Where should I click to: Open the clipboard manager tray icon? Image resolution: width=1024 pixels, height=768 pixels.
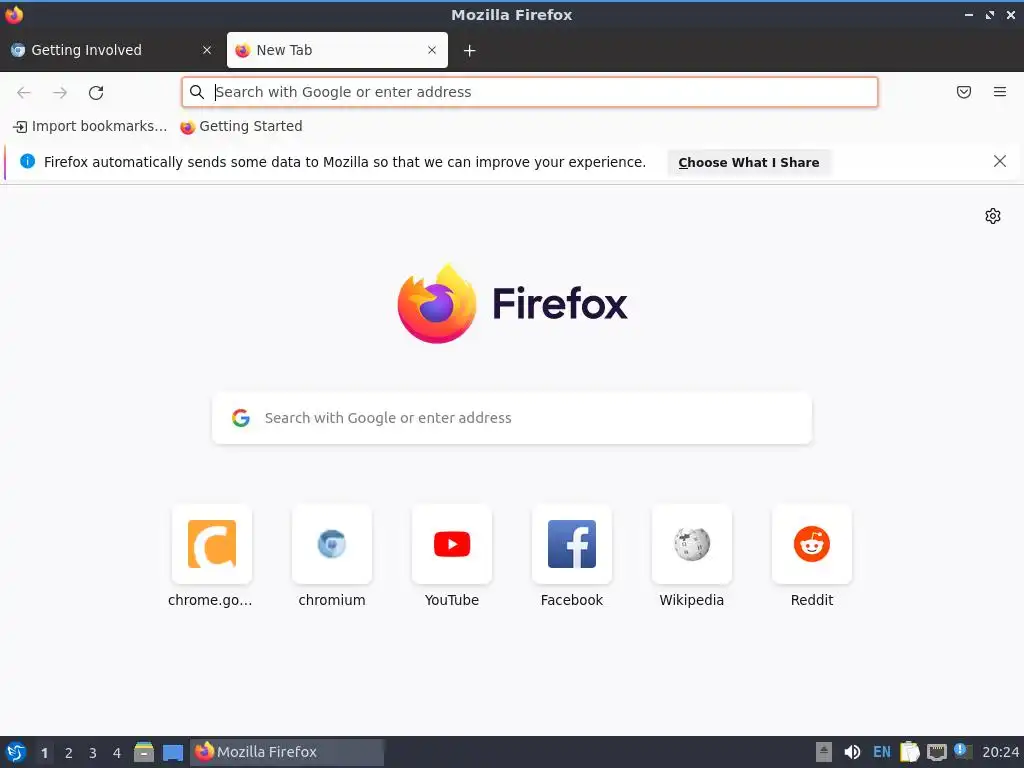point(910,752)
